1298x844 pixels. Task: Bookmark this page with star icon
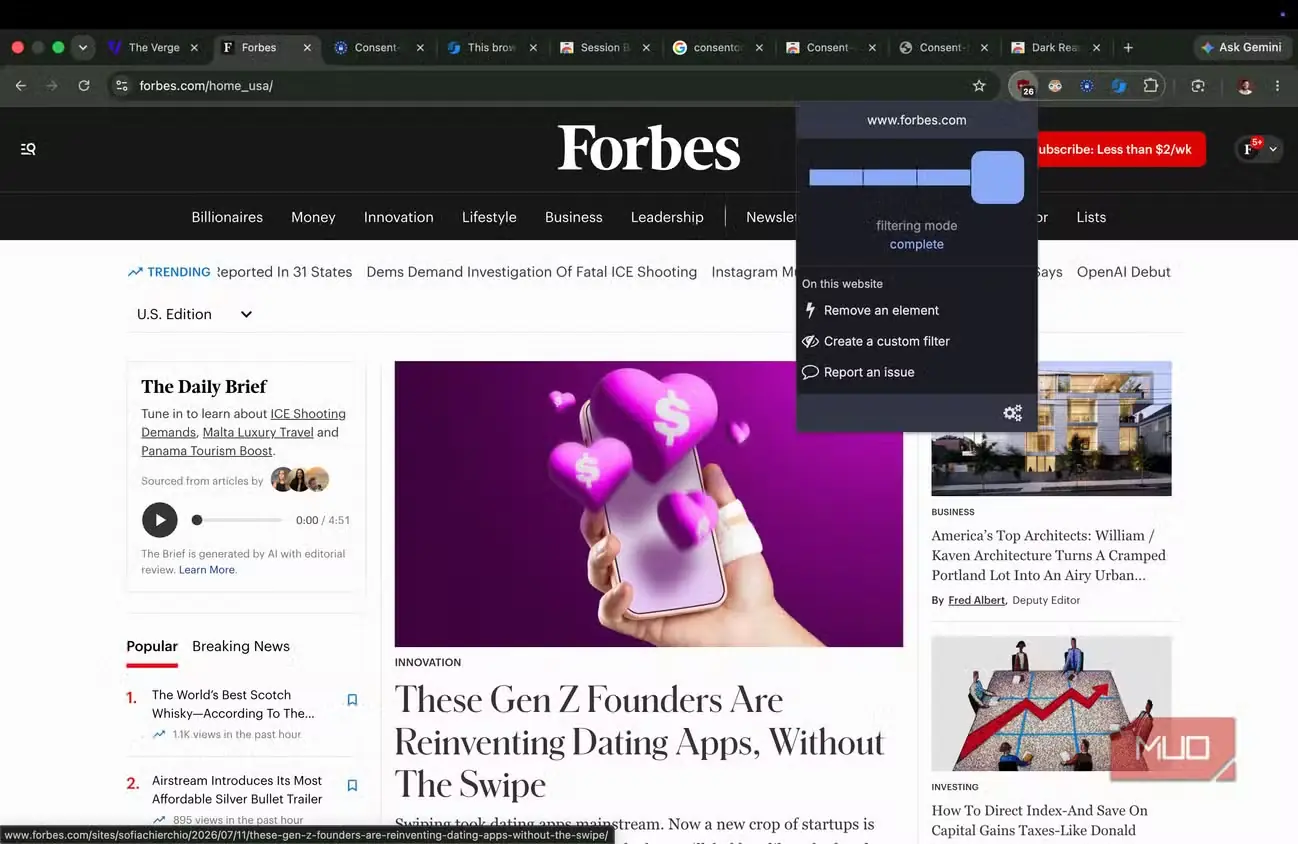(x=979, y=86)
